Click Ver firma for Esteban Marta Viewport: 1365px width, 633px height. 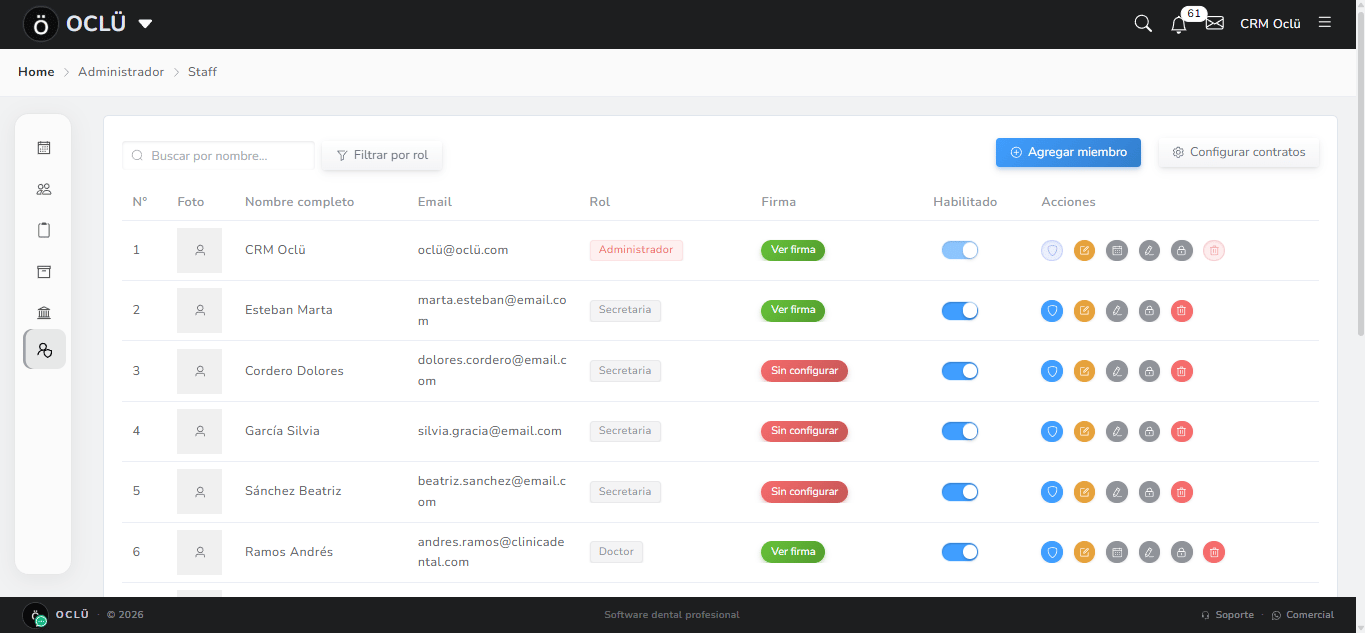pyautogui.click(x=793, y=310)
